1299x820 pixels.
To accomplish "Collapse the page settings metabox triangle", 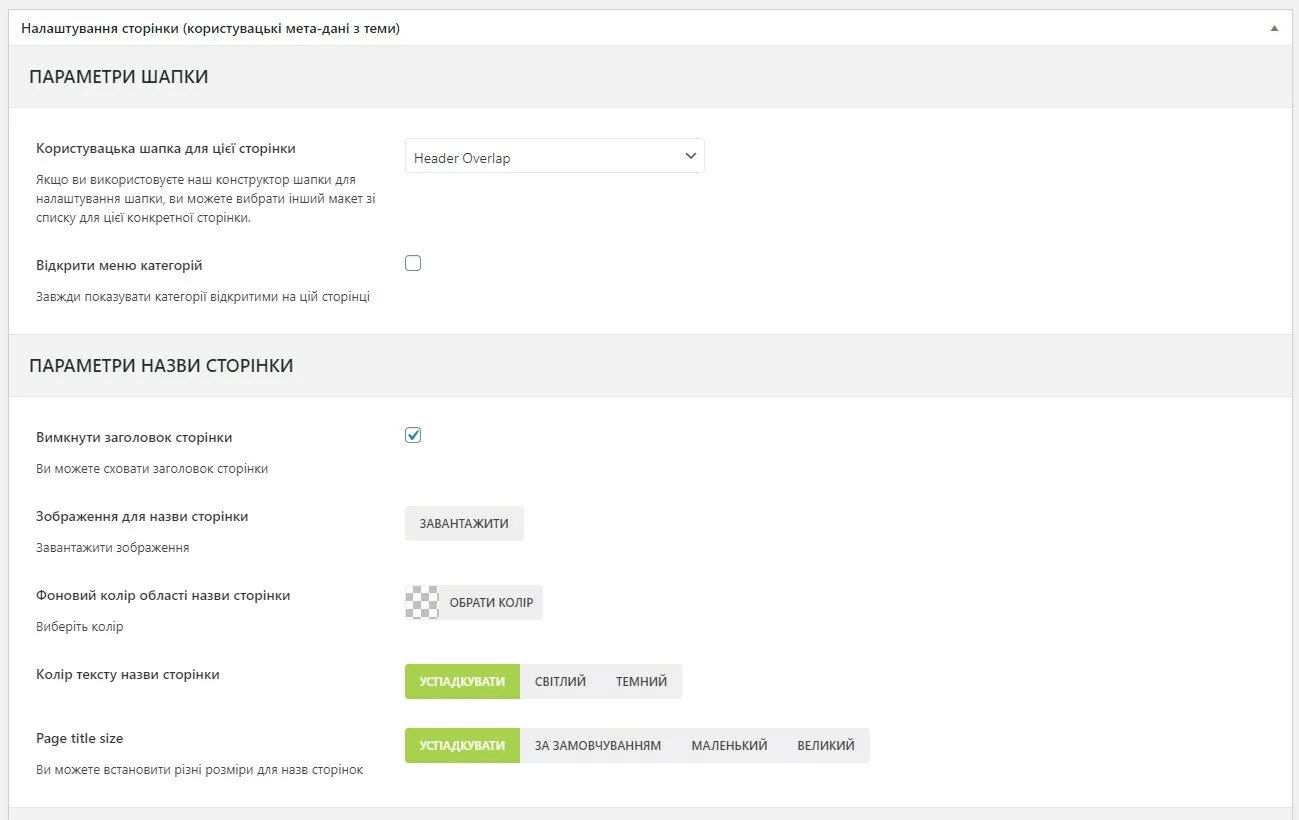I will (x=1274, y=29).
